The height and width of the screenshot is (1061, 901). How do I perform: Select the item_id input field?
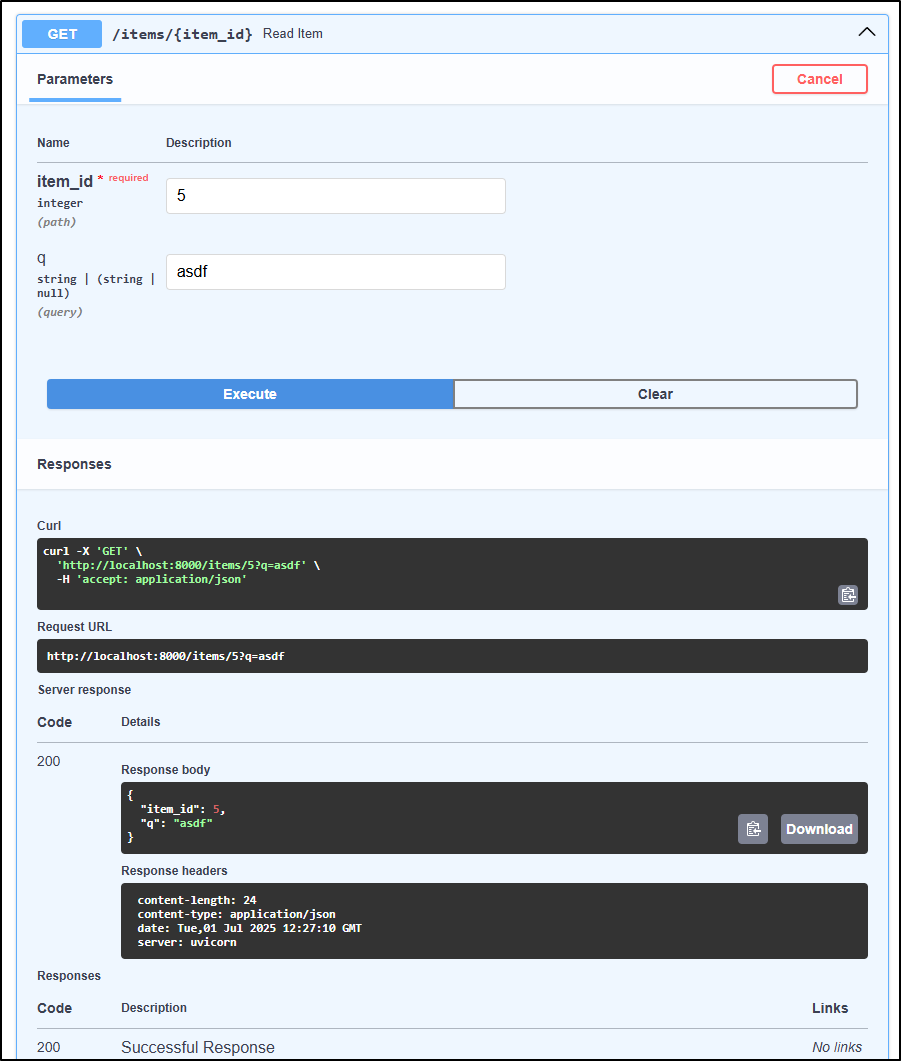click(335, 195)
